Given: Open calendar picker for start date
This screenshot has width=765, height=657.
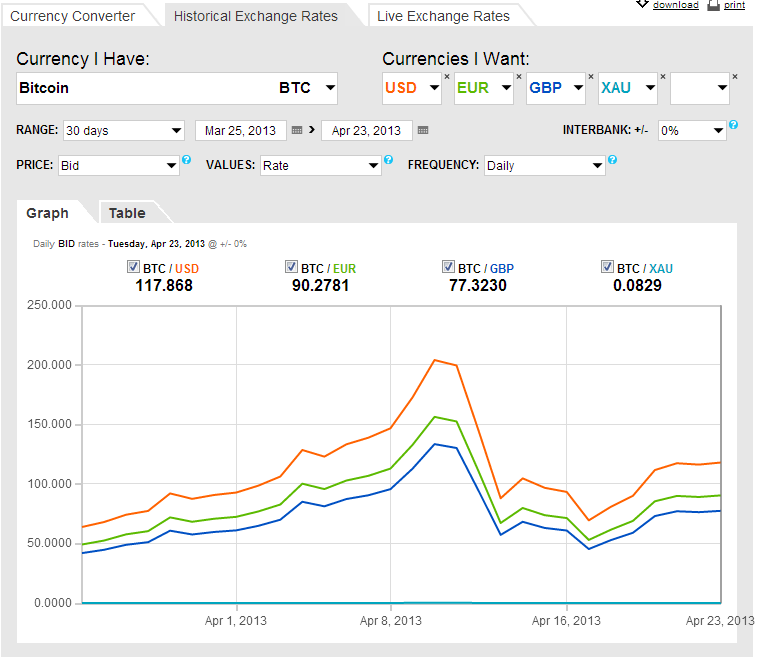Looking at the screenshot, I should coord(296,130).
